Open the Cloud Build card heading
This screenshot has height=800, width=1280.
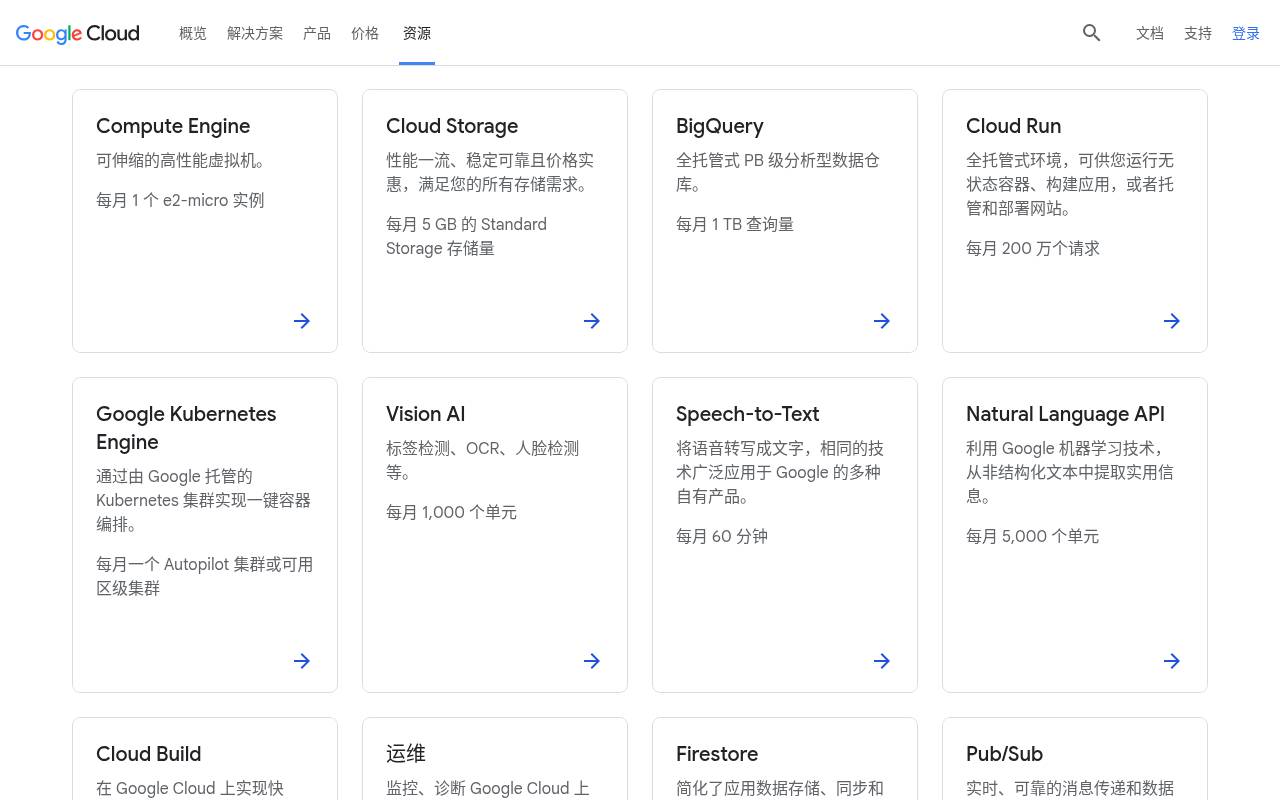click(x=149, y=754)
